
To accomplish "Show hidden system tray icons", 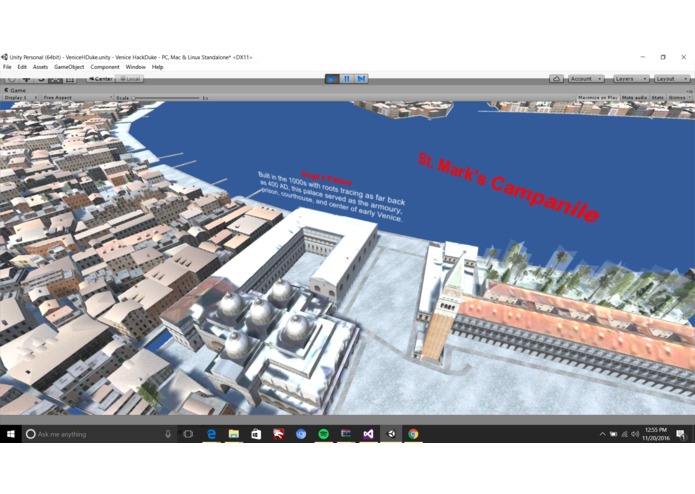I will [602, 434].
